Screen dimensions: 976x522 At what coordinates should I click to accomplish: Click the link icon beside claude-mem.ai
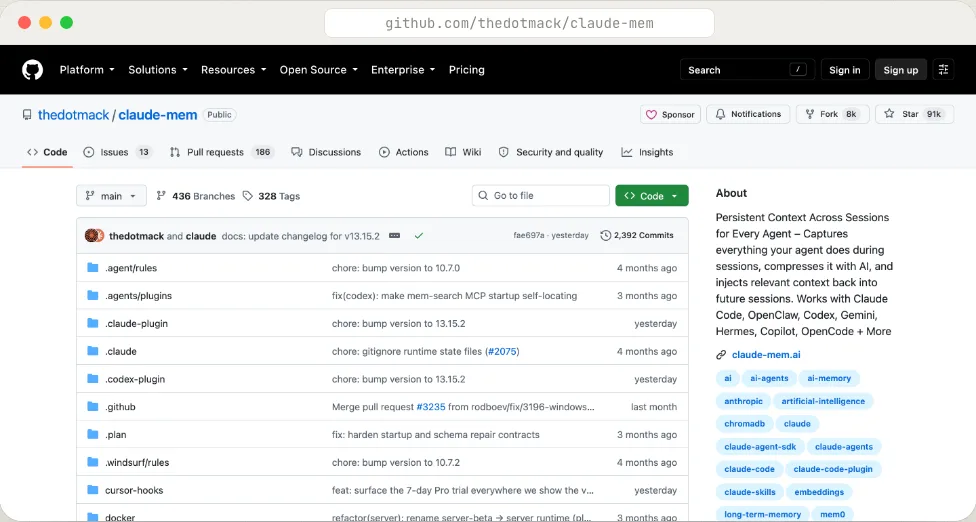pyautogui.click(x=721, y=355)
